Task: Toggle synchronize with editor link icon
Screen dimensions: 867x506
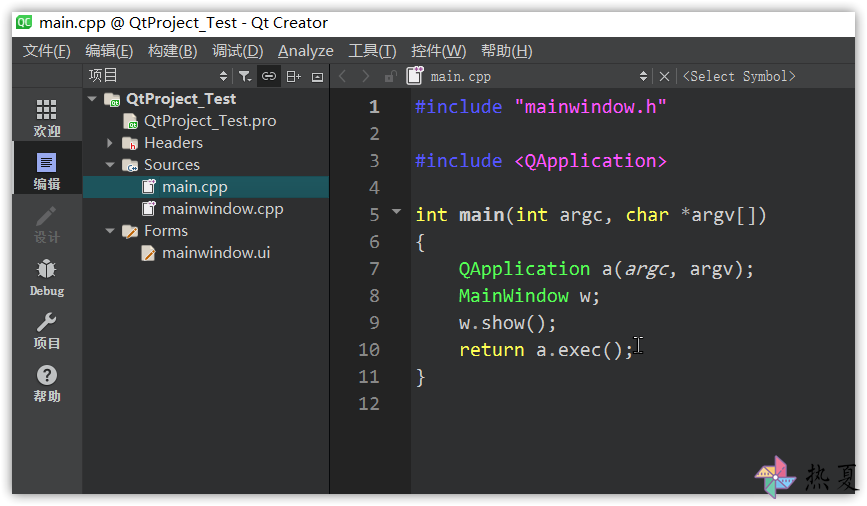Action: point(269,76)
